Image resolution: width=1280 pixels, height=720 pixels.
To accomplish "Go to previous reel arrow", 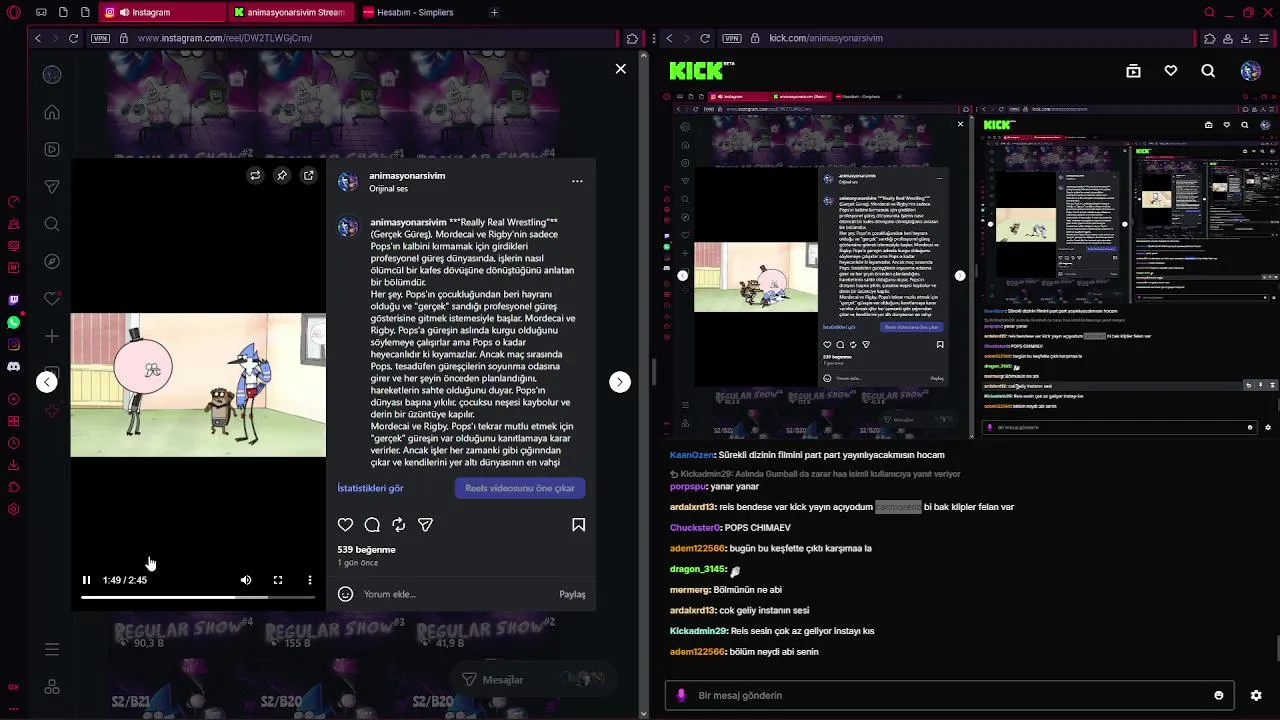I will point(46,382).
